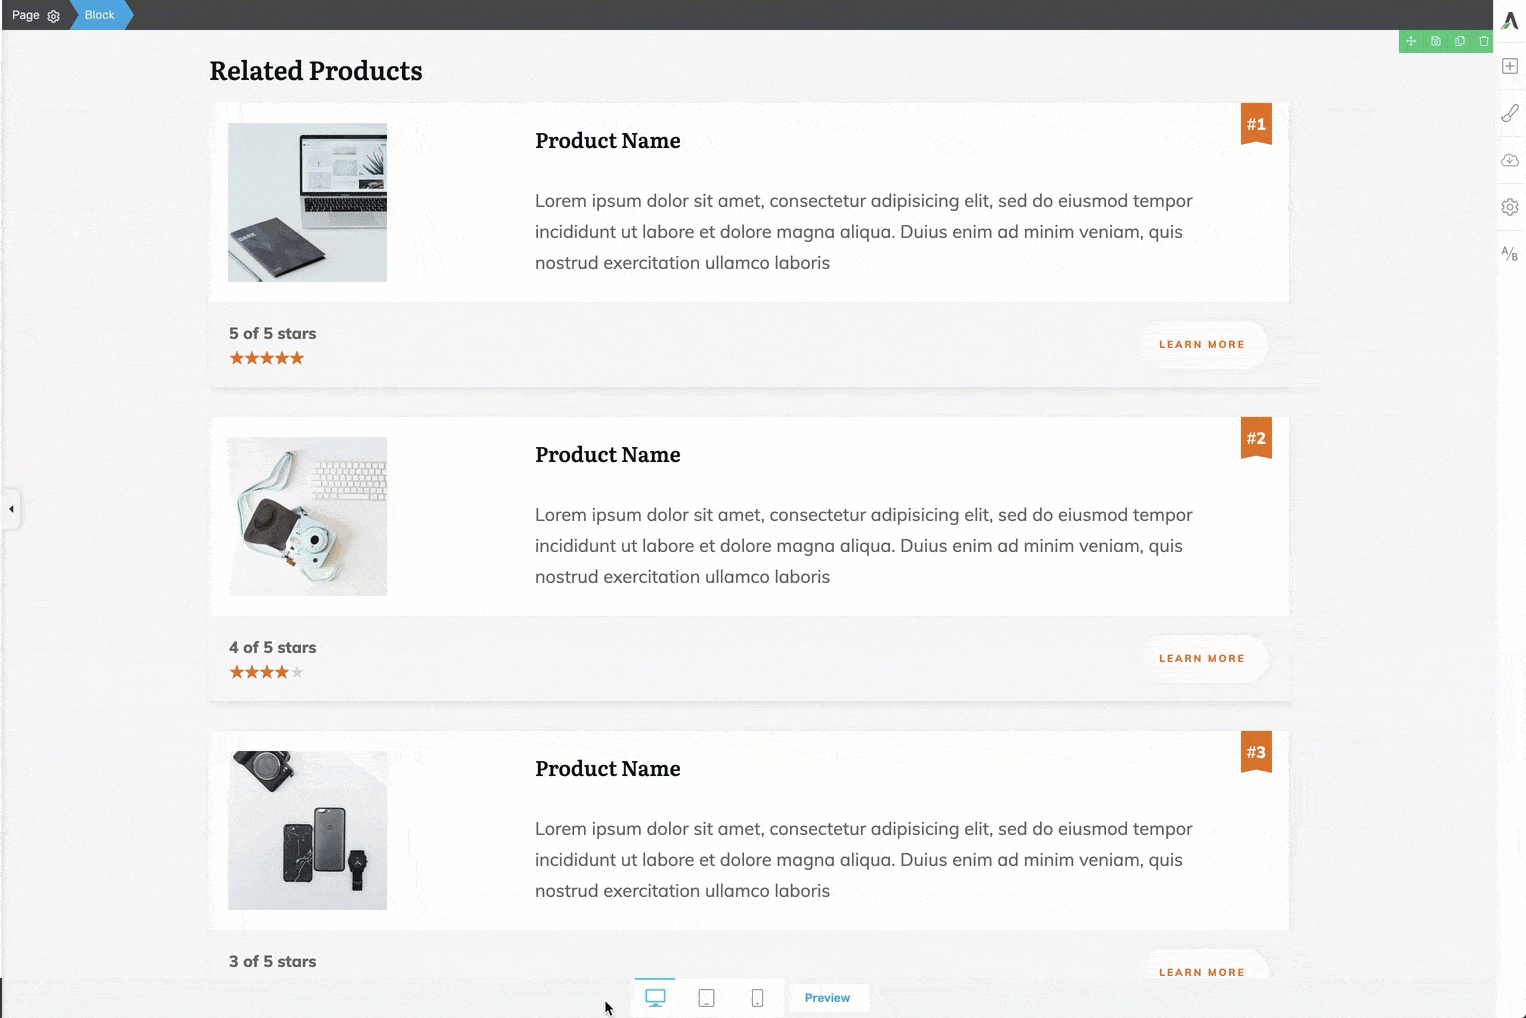The width and height of the screenshot is (1526, 1018).
Task: Open the Save block icon in the toolbar
Action: click(1435, 41)
